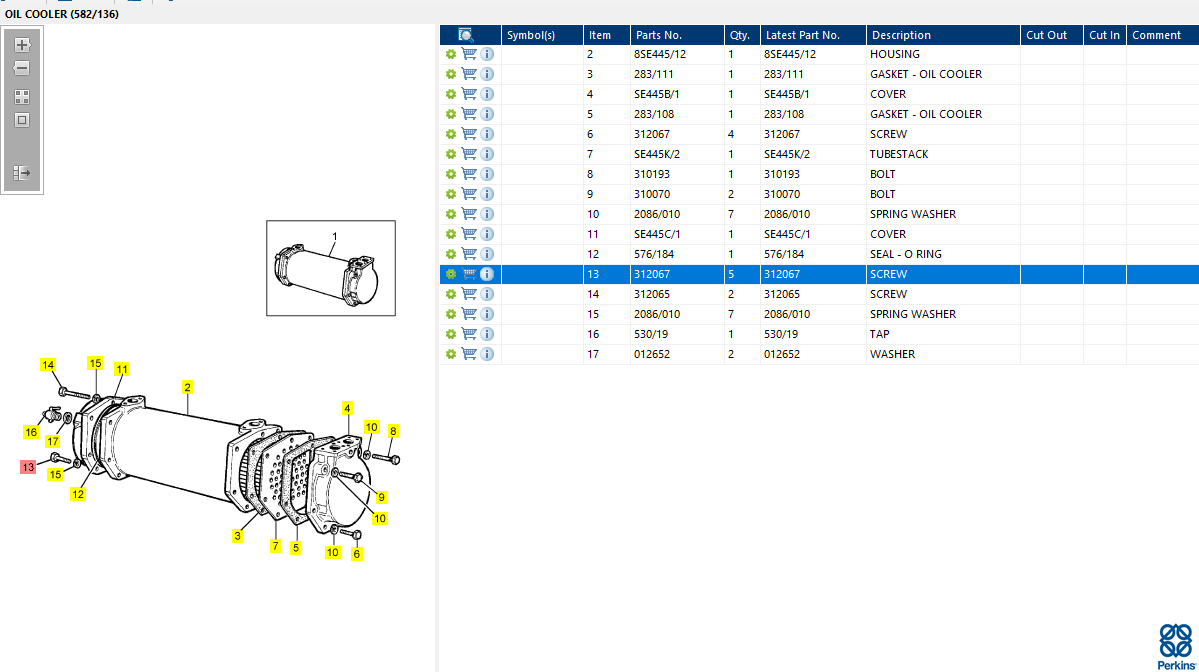
Task: Click the Cut Out column header
Action: [x=1051, y=35]
